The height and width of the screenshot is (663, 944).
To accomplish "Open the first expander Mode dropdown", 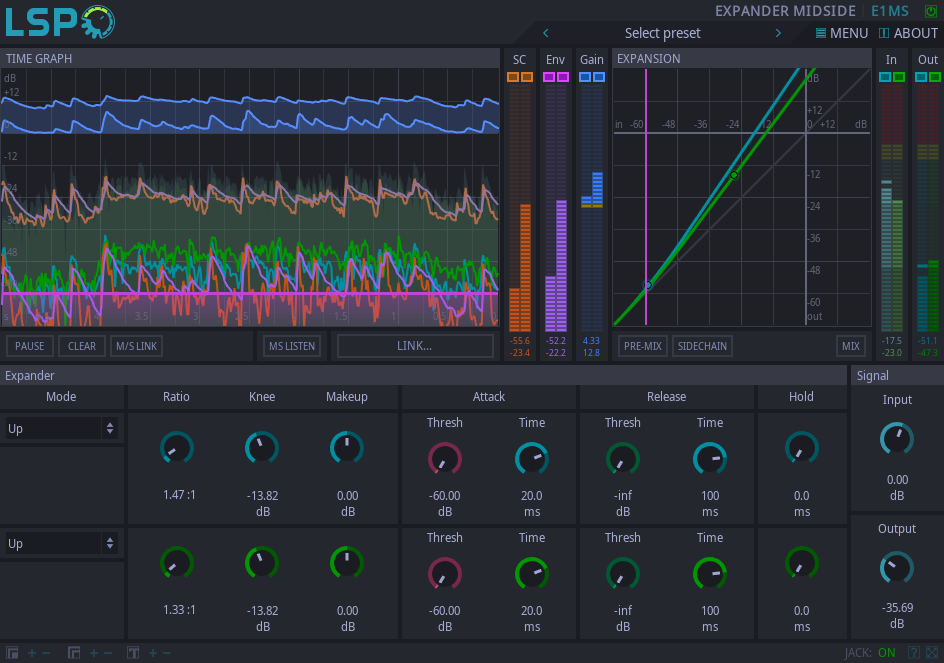I will 62,428.
